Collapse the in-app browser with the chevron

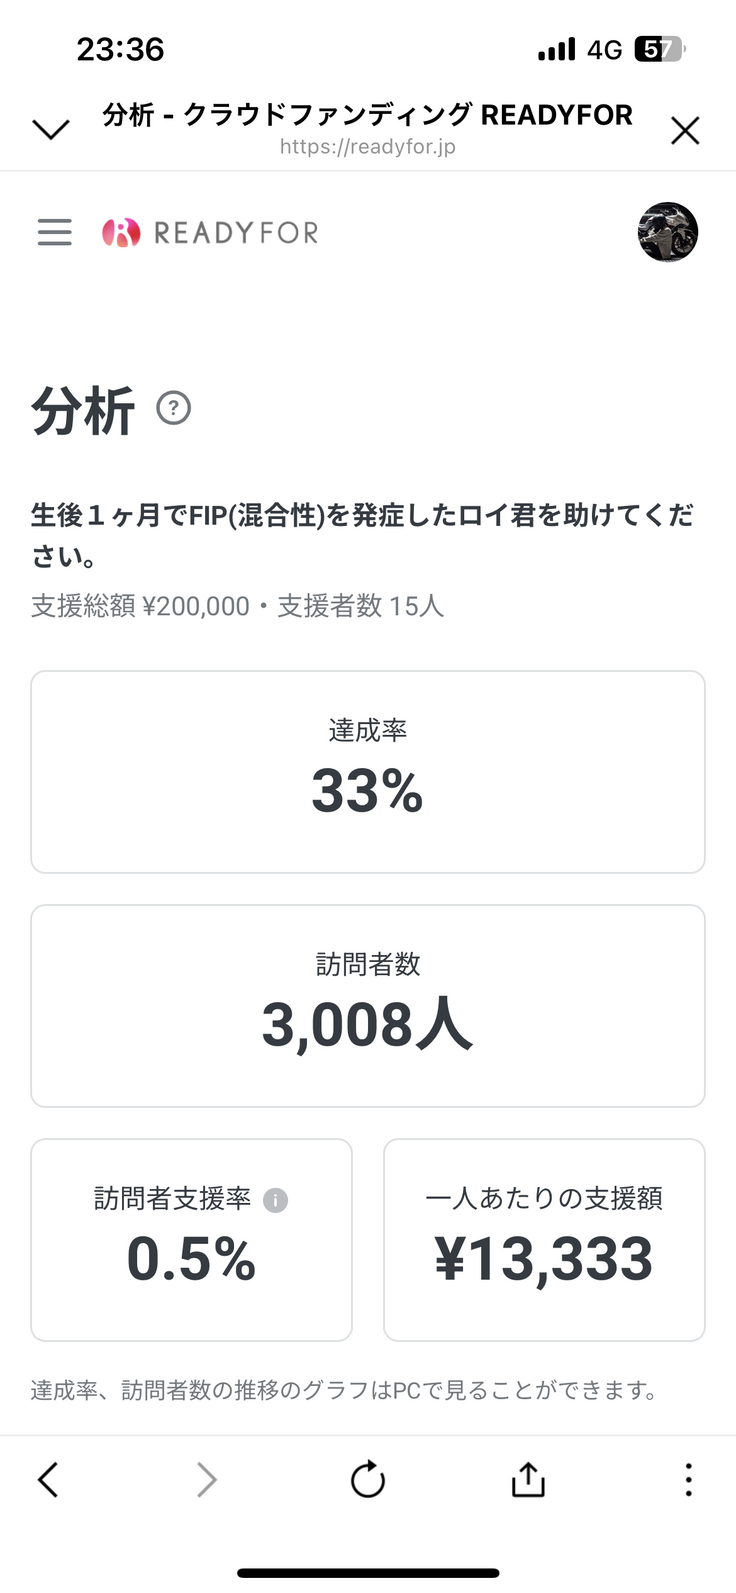tap(51, 129)
